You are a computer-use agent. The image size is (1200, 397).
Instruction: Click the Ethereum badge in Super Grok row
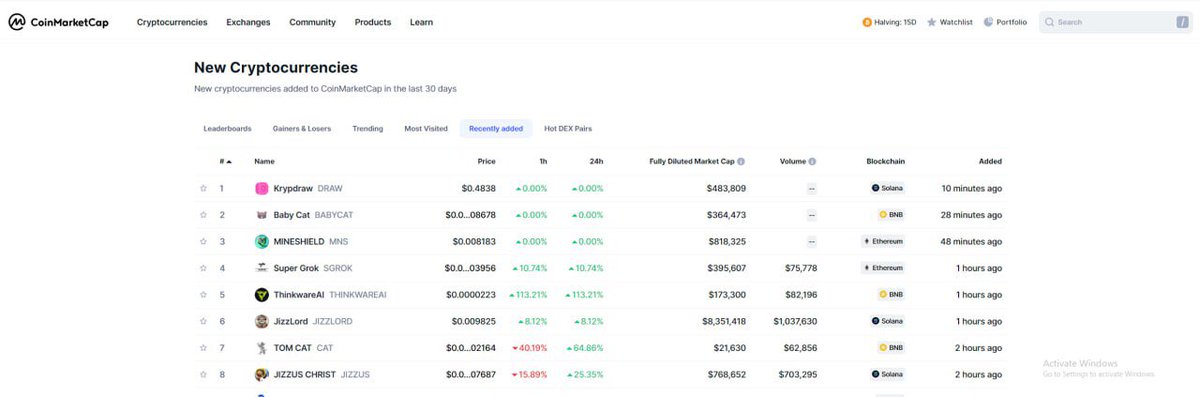tap(883, 268)
